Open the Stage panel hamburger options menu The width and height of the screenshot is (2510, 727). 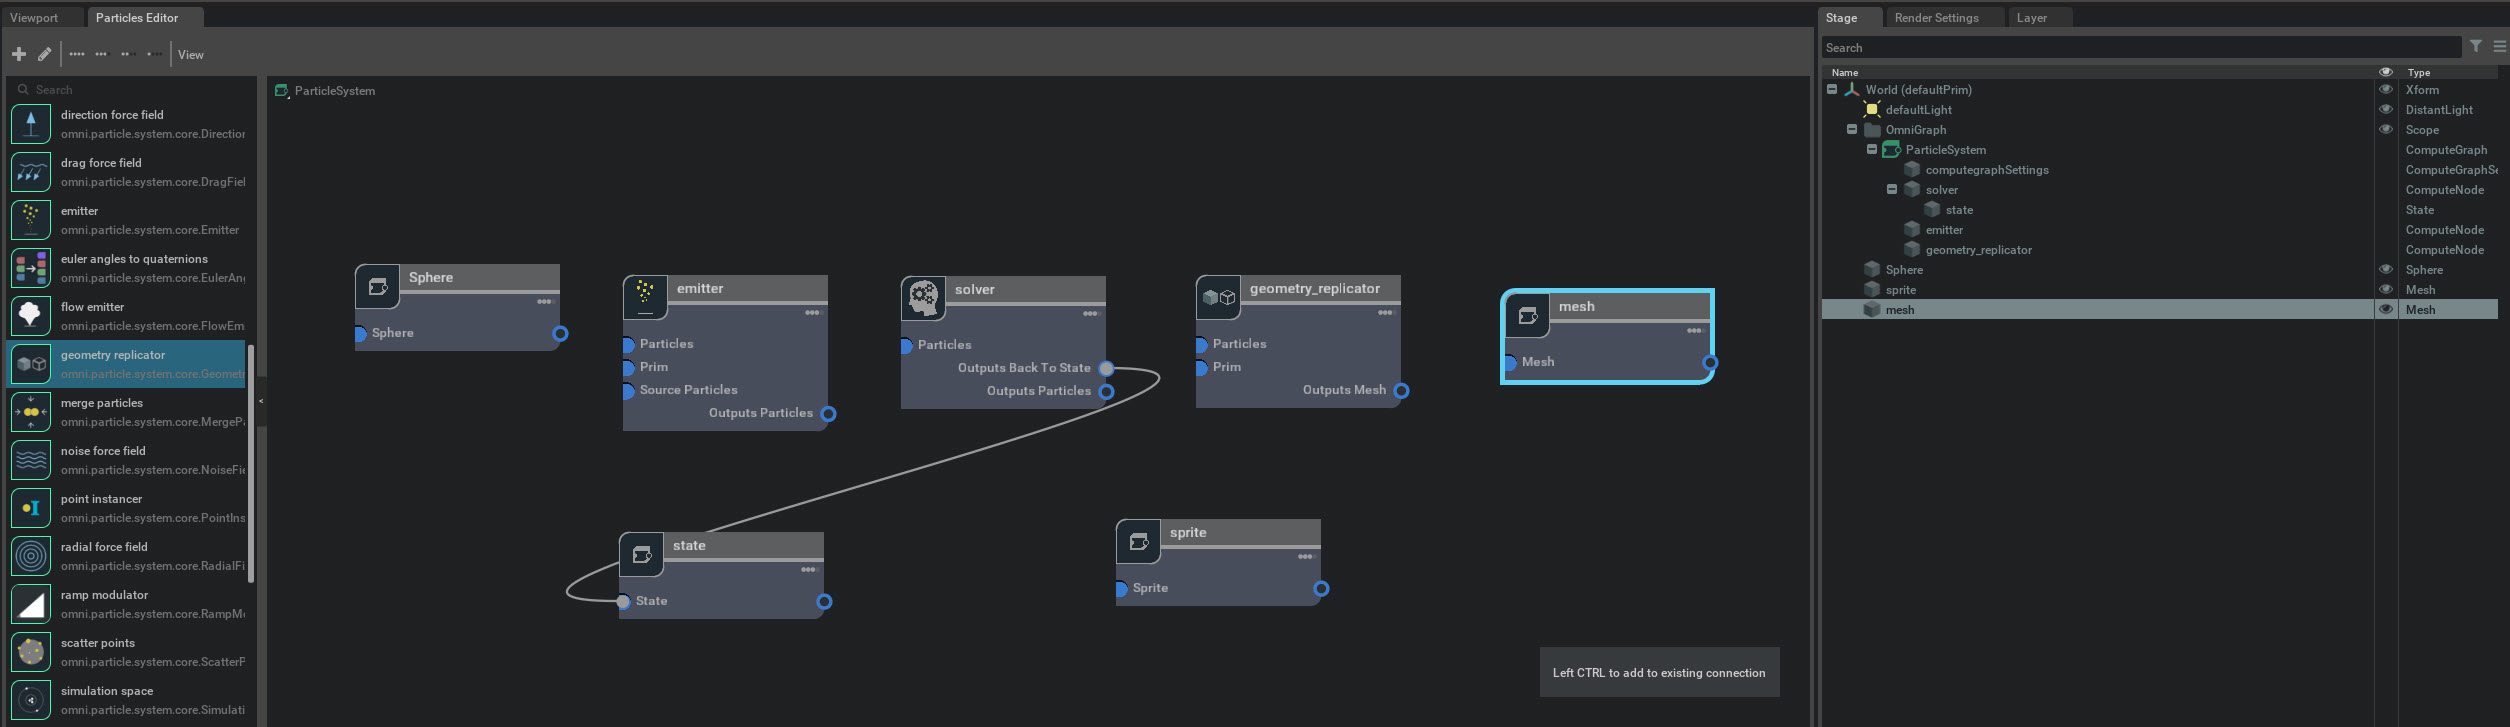[x=2500, y=46]
